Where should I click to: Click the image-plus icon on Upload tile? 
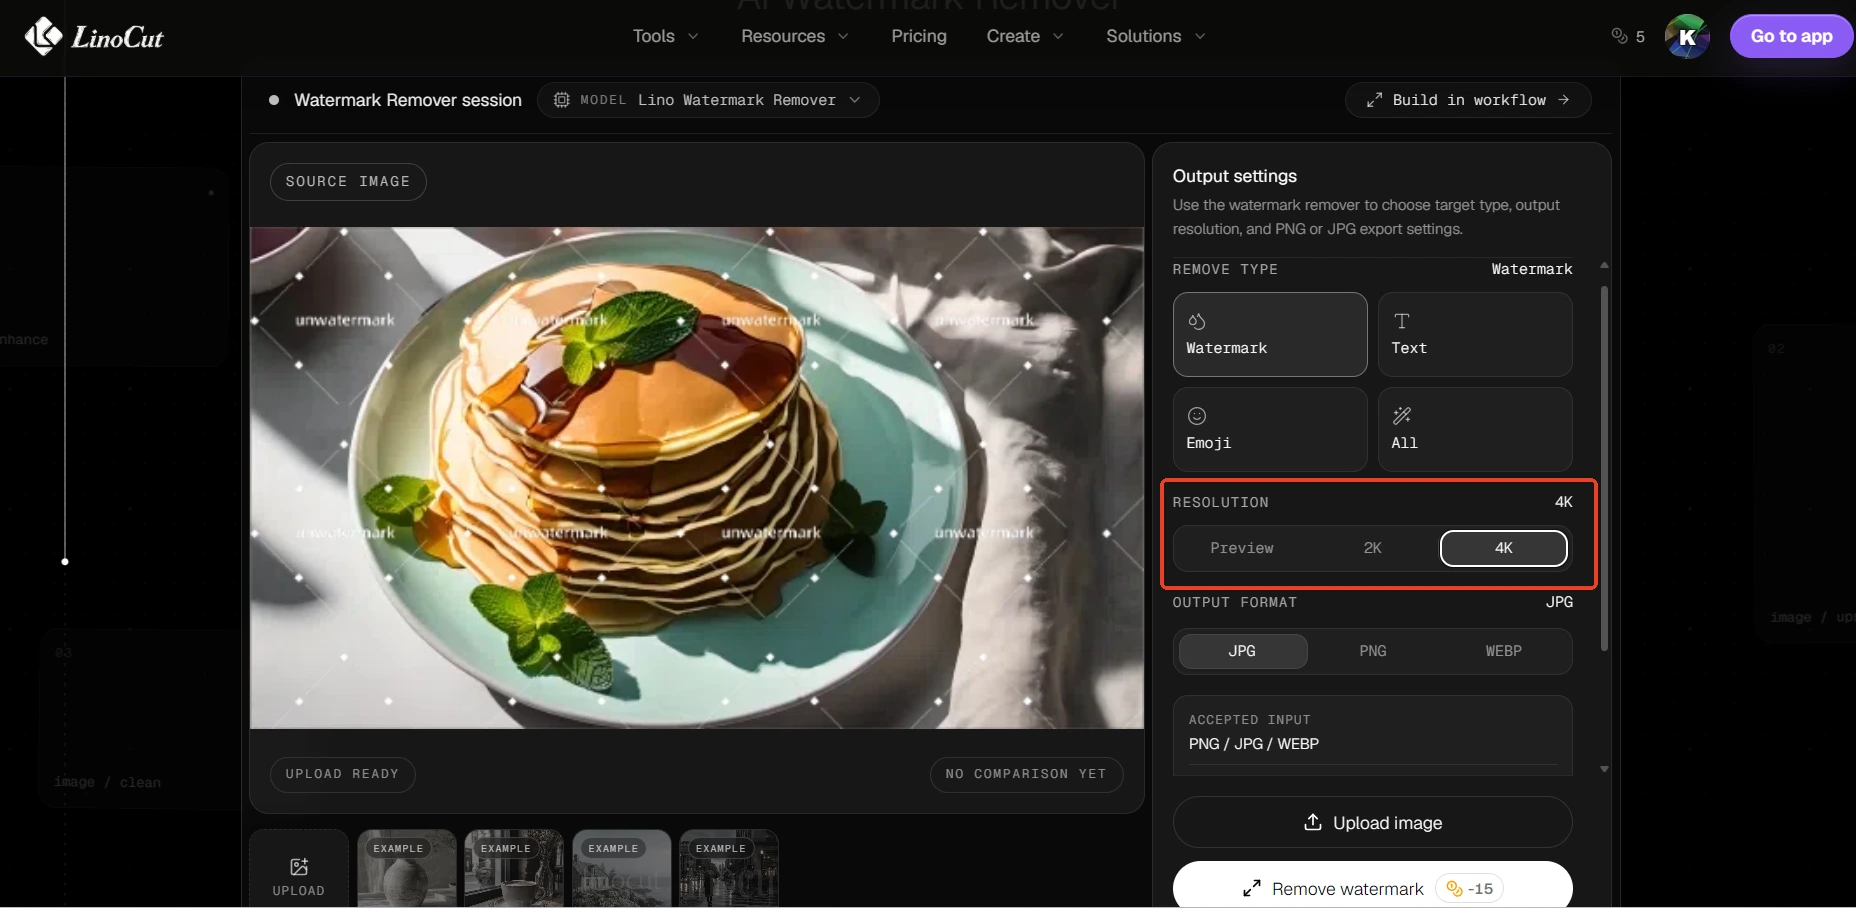[299, 867]
